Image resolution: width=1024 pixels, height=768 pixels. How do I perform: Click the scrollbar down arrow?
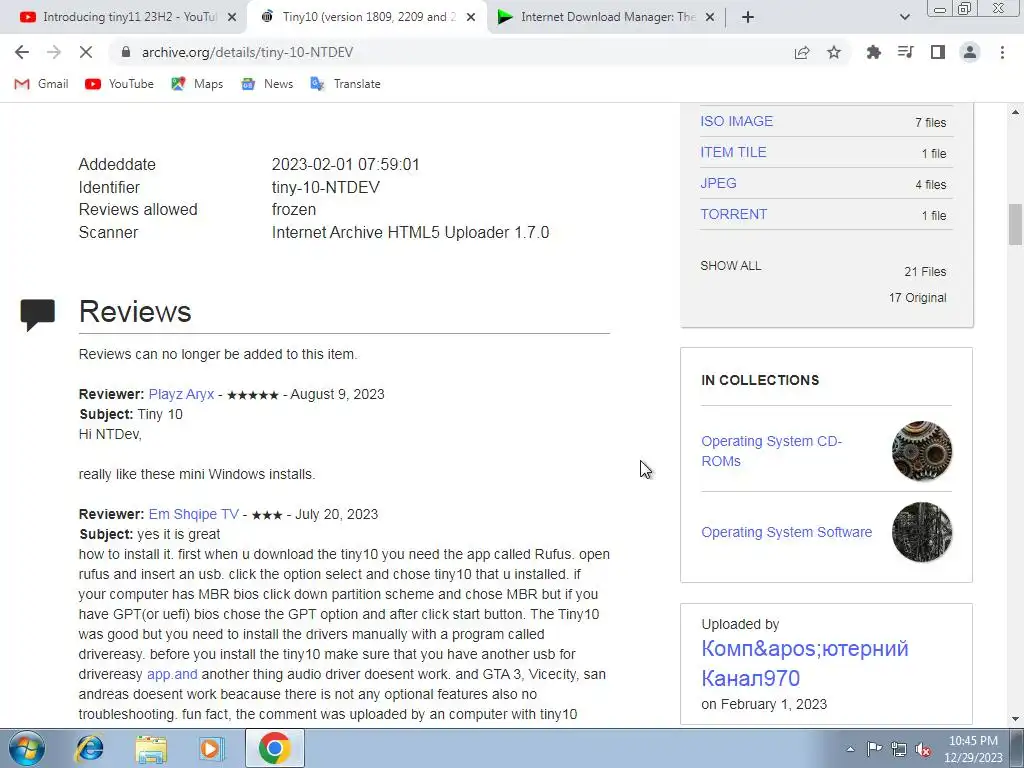(1015, 719)
